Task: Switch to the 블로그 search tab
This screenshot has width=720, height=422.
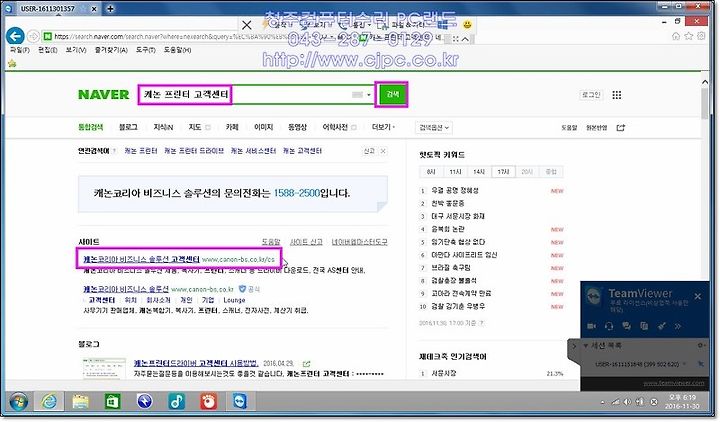Action: pyautogui.click(x=128, y=127)
